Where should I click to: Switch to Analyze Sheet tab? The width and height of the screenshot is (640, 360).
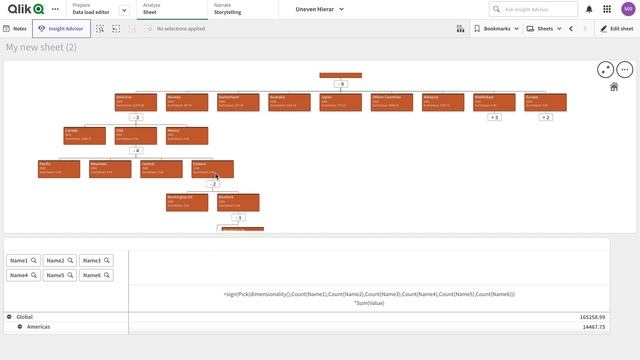point(172,9)
